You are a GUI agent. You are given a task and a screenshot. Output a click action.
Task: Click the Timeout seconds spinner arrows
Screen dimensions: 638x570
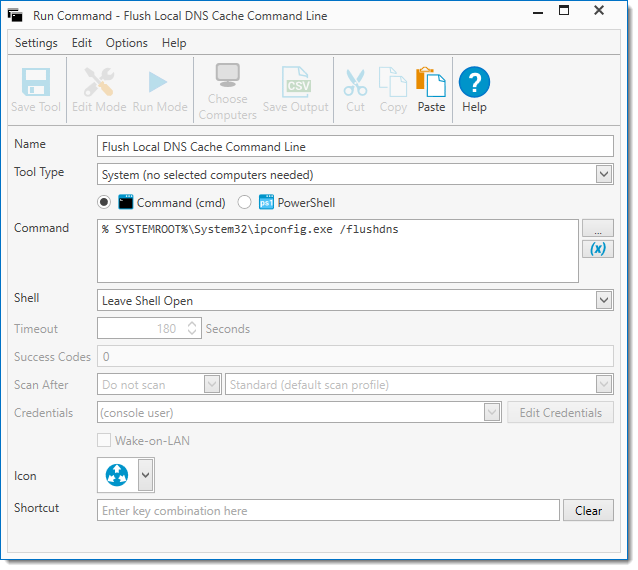pos(192,328)
